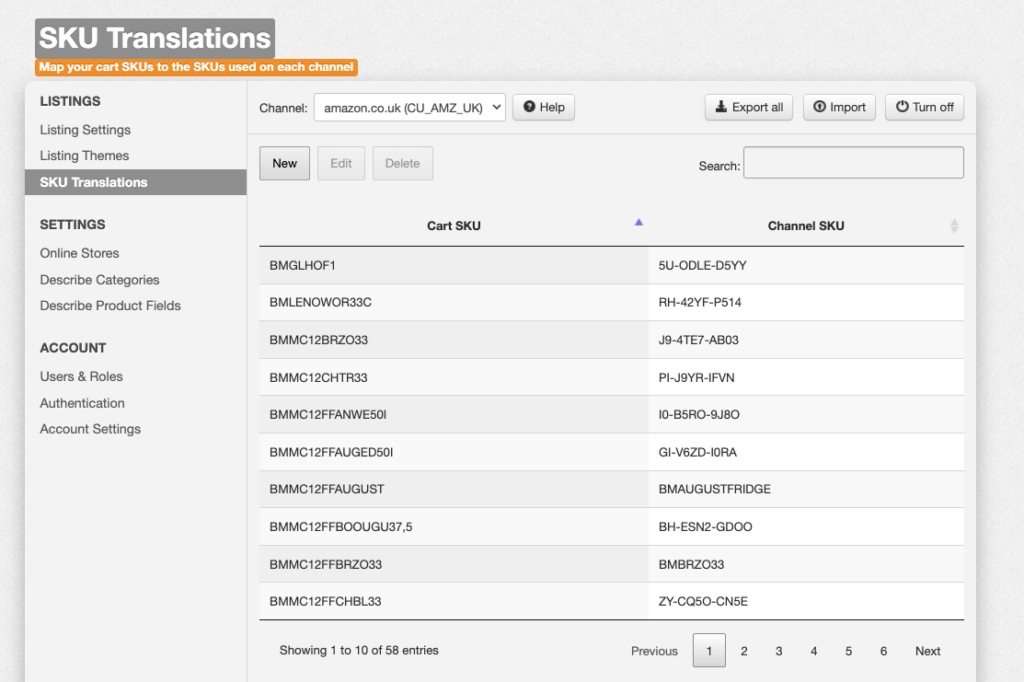Open Users & Roles
The image size is (1024, 682).
tap(81, 376)
